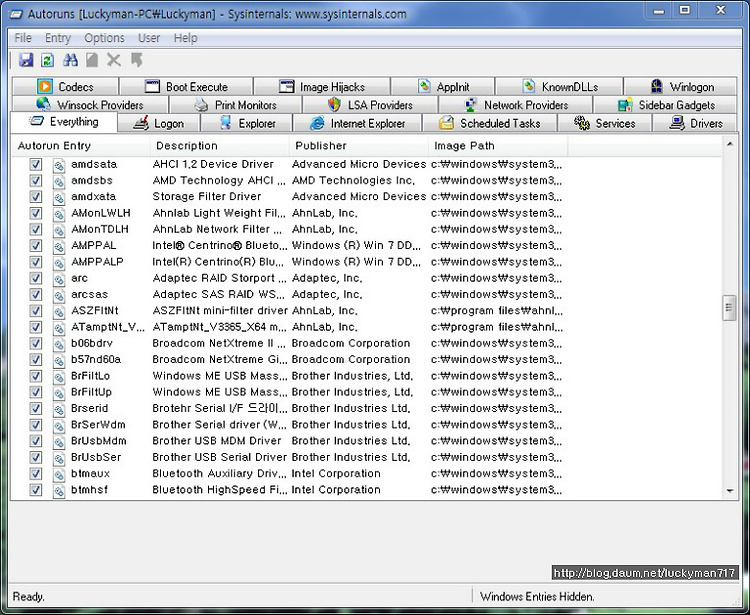Switch to Network Providers tab
The image size is (750, 615).
point(516,105)
